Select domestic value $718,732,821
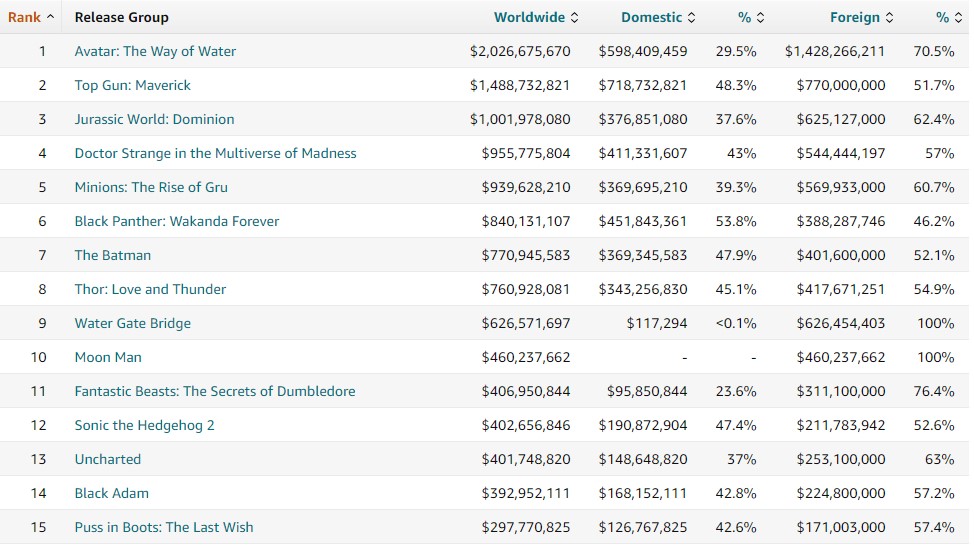Image resolution: width=974 pixels, height=547 pixels. tap(643, 85)
